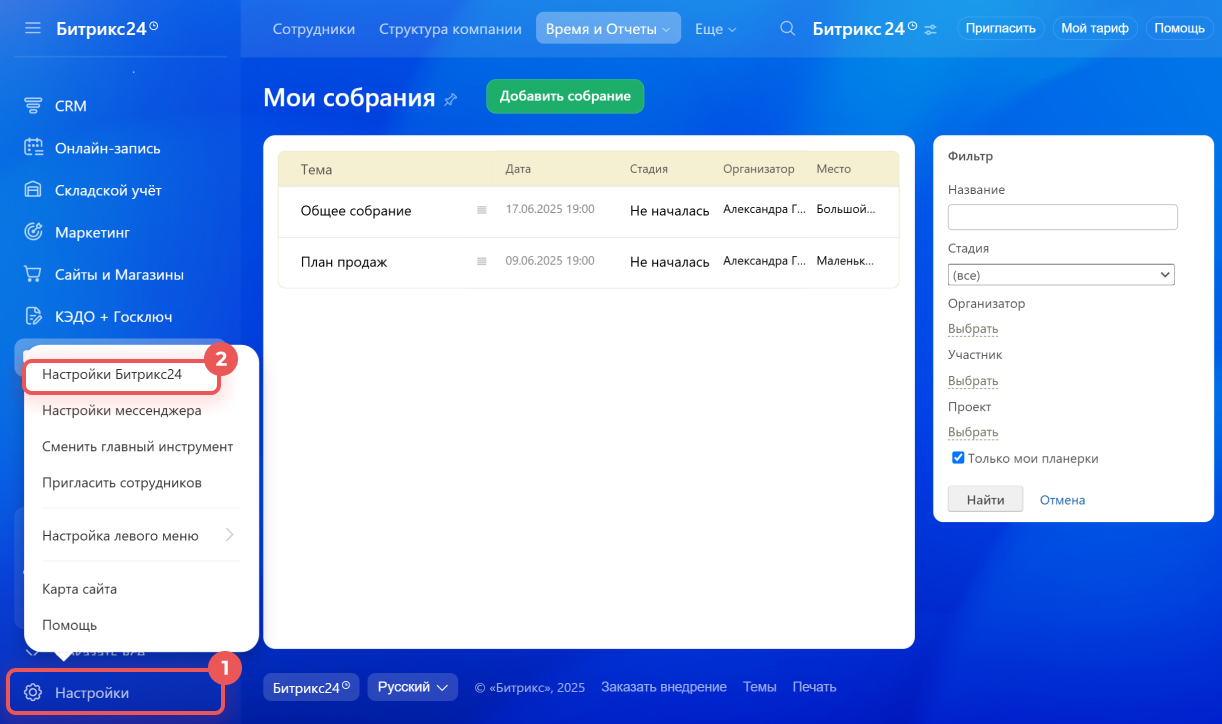Click the Битрикс24 logo in sidebar header

tap(107, 28)
